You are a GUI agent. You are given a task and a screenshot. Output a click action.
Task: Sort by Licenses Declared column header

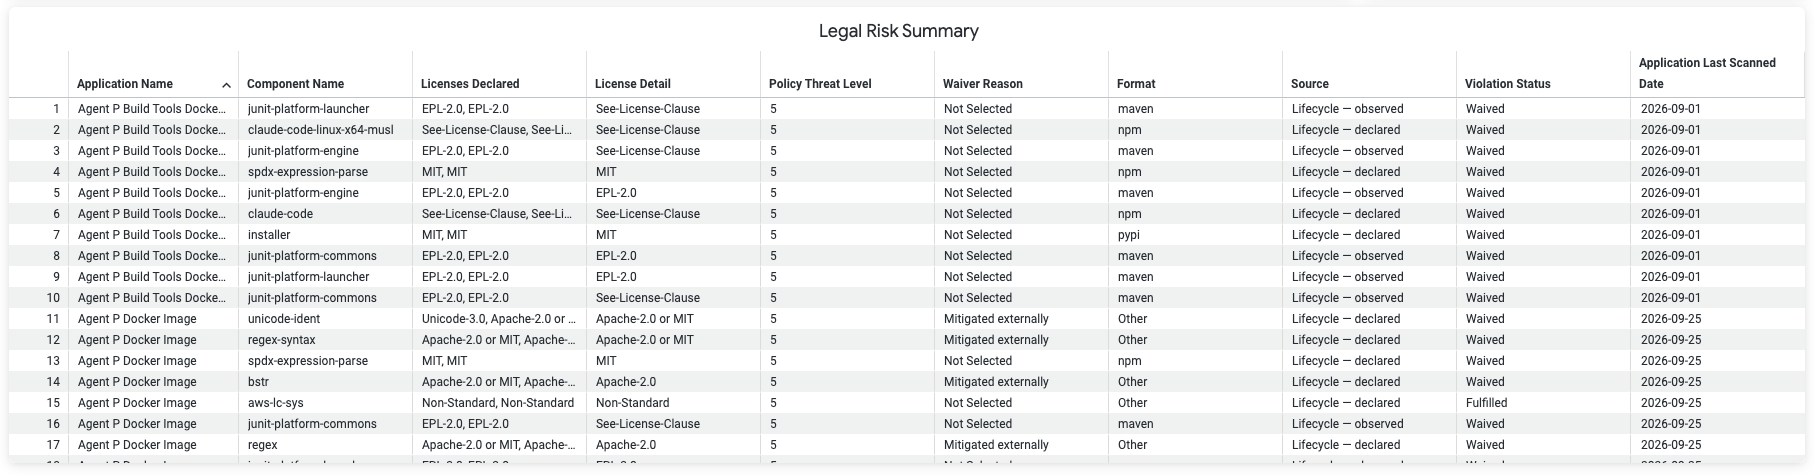[470, 84]
